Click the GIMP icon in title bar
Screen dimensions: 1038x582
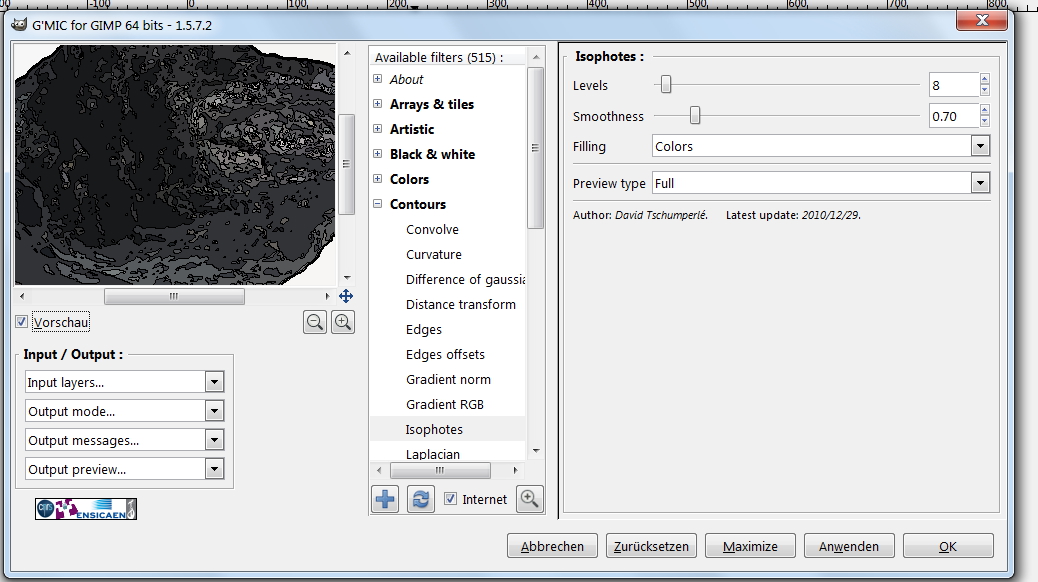tap(19, 24)
